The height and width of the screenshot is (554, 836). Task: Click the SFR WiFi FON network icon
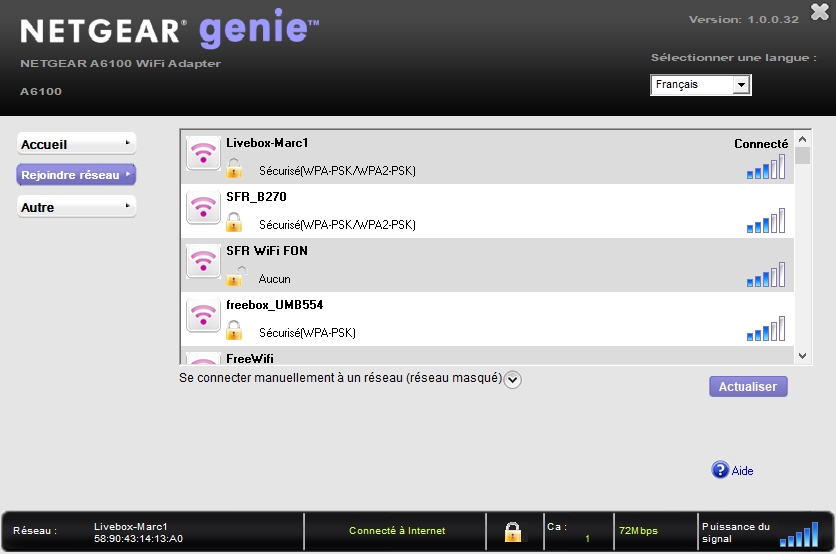(x=203, y=262)
